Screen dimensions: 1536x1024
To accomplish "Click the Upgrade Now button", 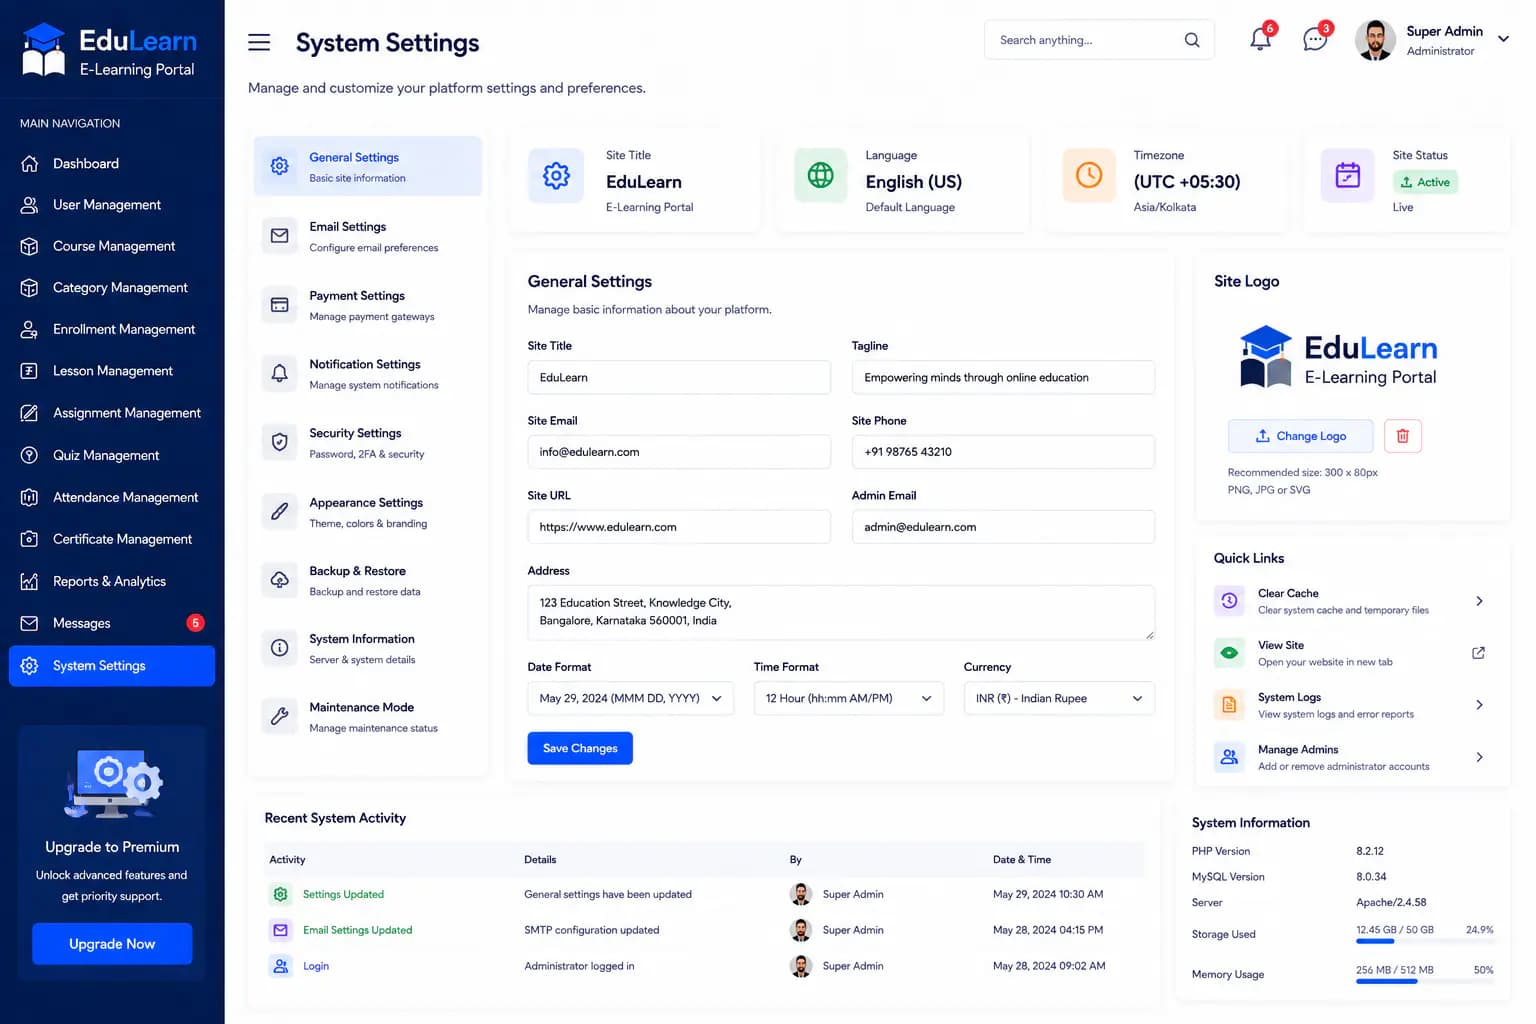I will tap(112, 944).
